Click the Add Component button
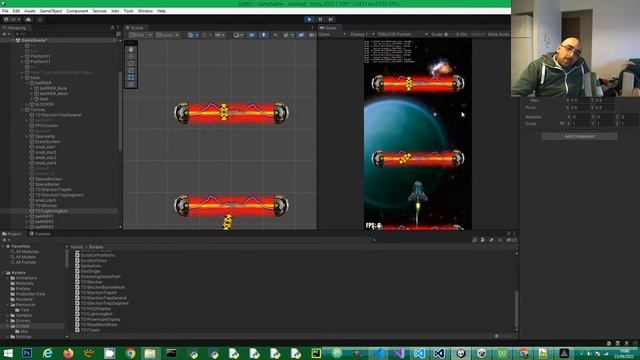640x360 pixels. coord(580,136)
